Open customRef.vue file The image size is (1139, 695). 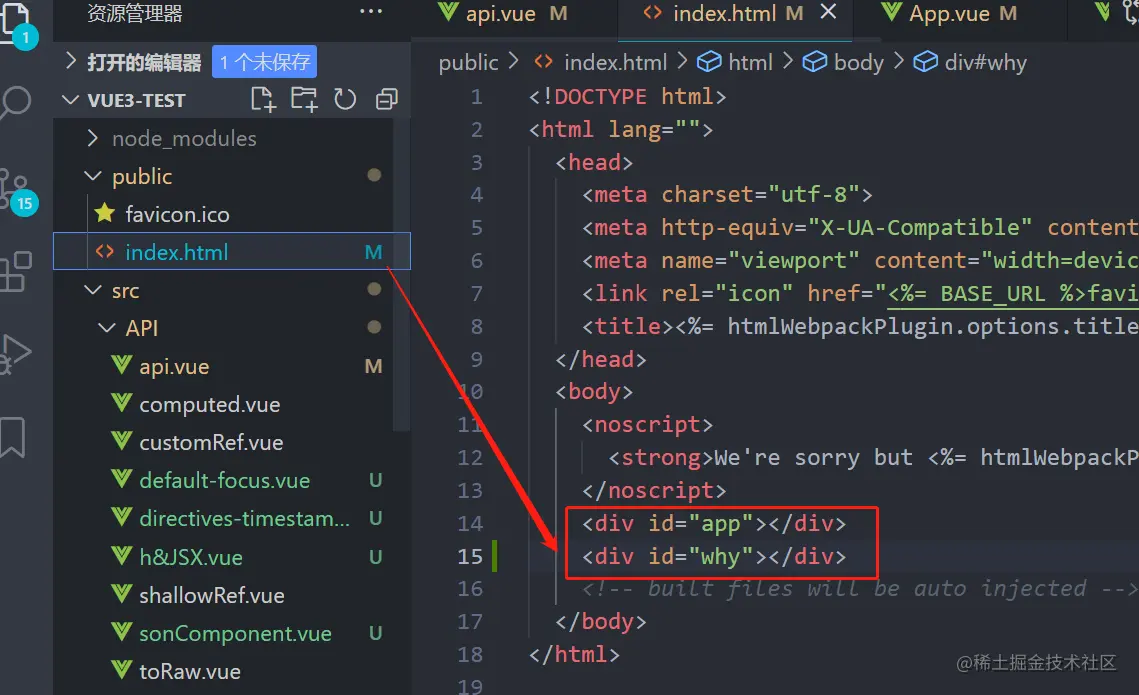(x=211, y=442)
